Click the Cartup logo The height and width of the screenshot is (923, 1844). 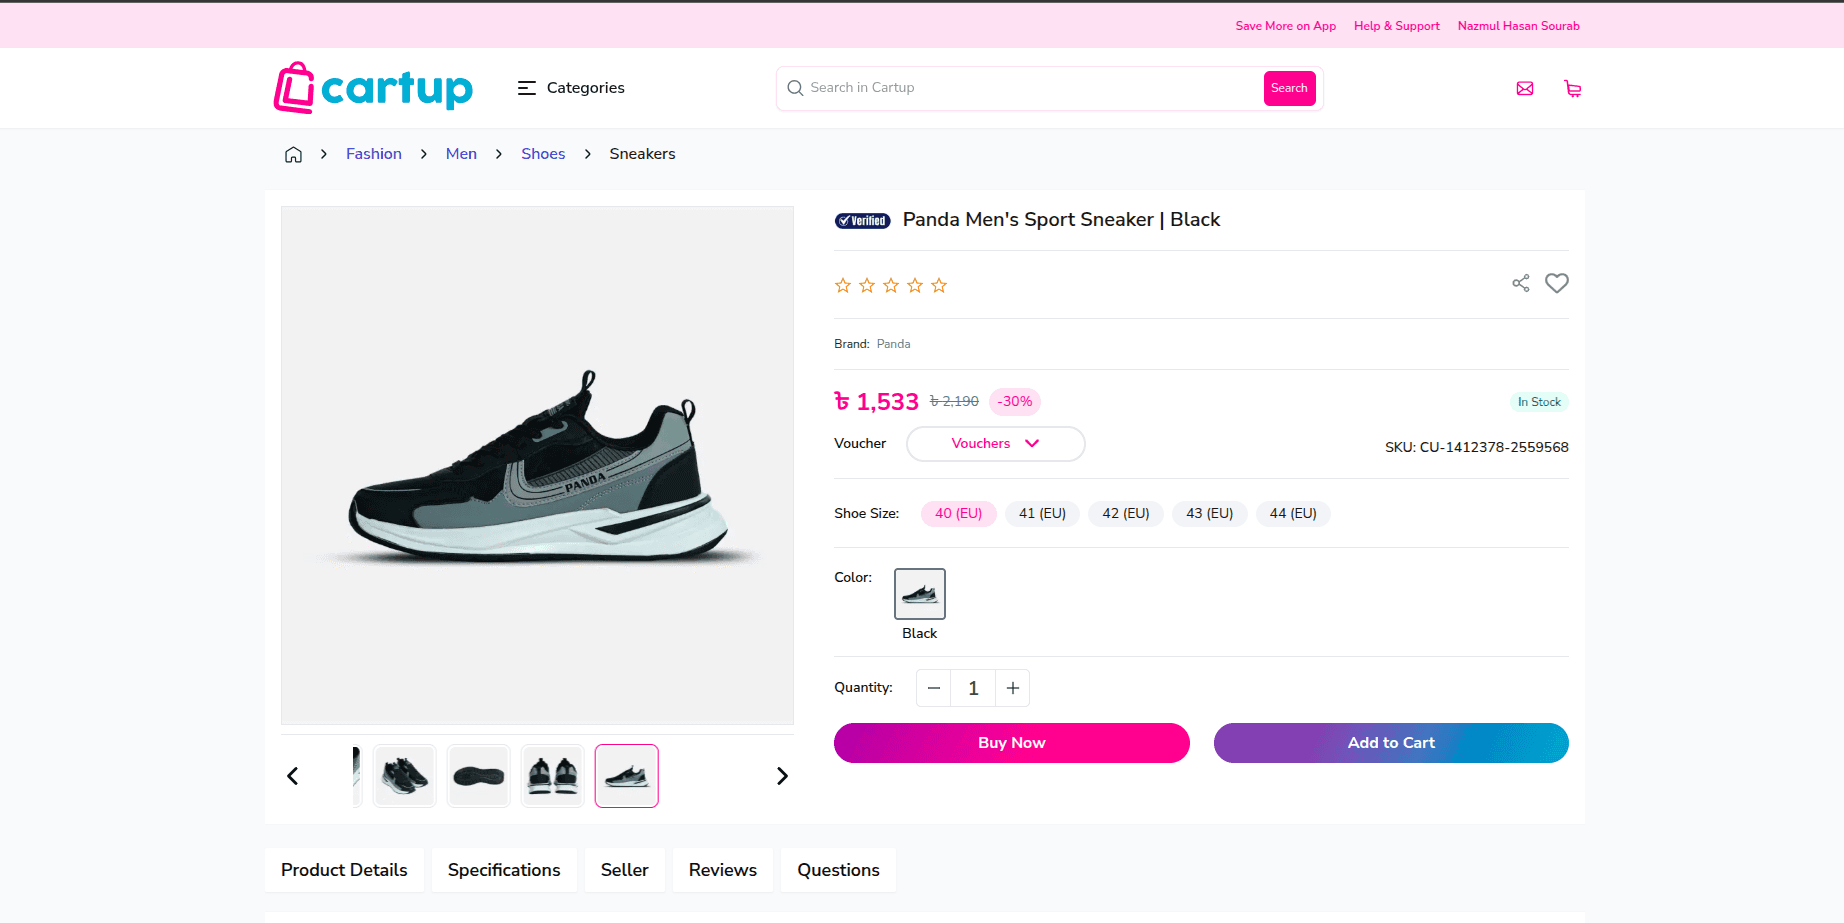[x=373, y=88]
